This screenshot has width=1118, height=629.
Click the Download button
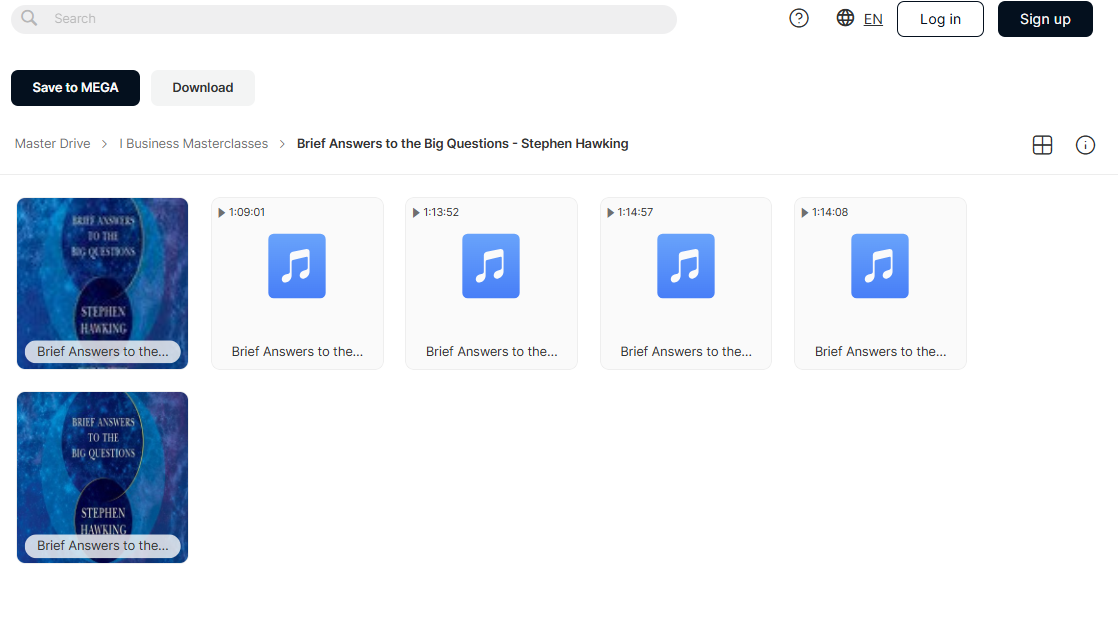coord(202,88)
